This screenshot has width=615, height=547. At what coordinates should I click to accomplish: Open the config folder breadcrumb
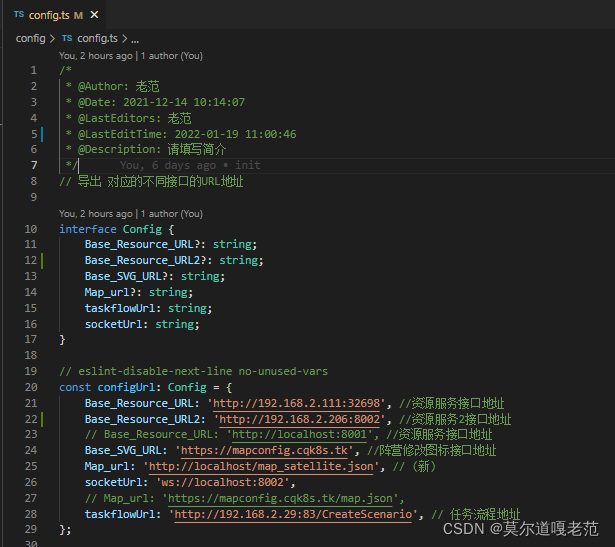tap(30, 38)
